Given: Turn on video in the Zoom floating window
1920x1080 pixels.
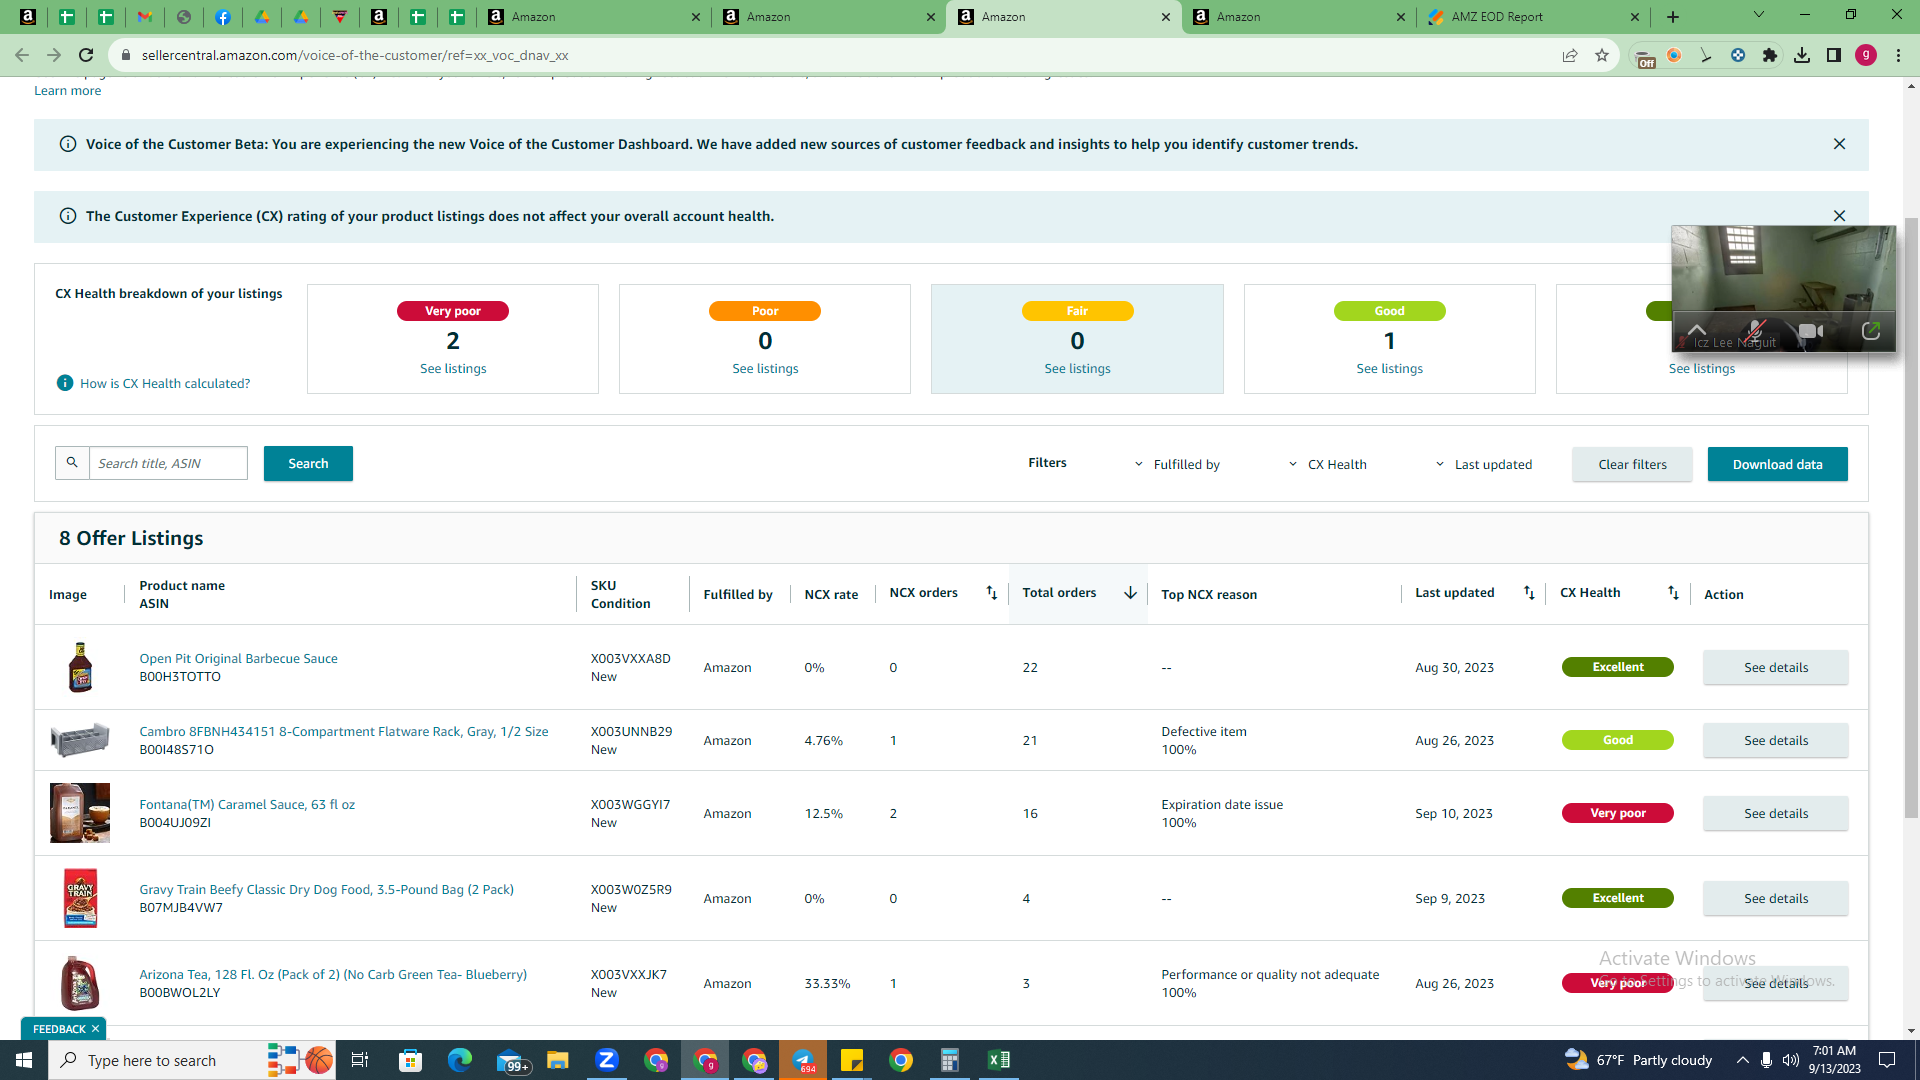Looking at the screenshot, I should click(x=1811, y=331).
